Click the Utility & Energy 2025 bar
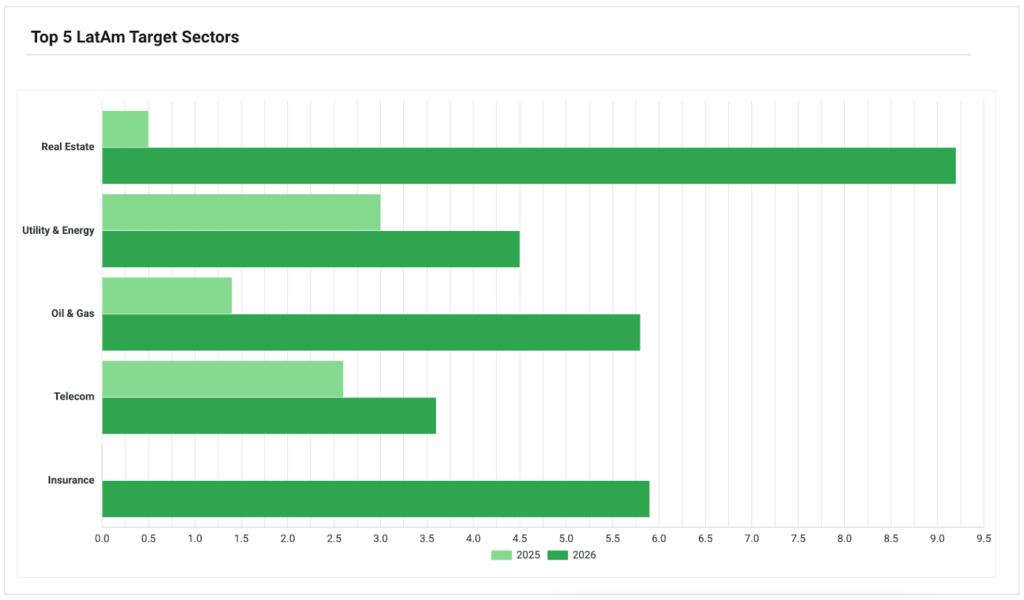Image resolution: width=1024 pixels, height=600 pixels. 242,212
